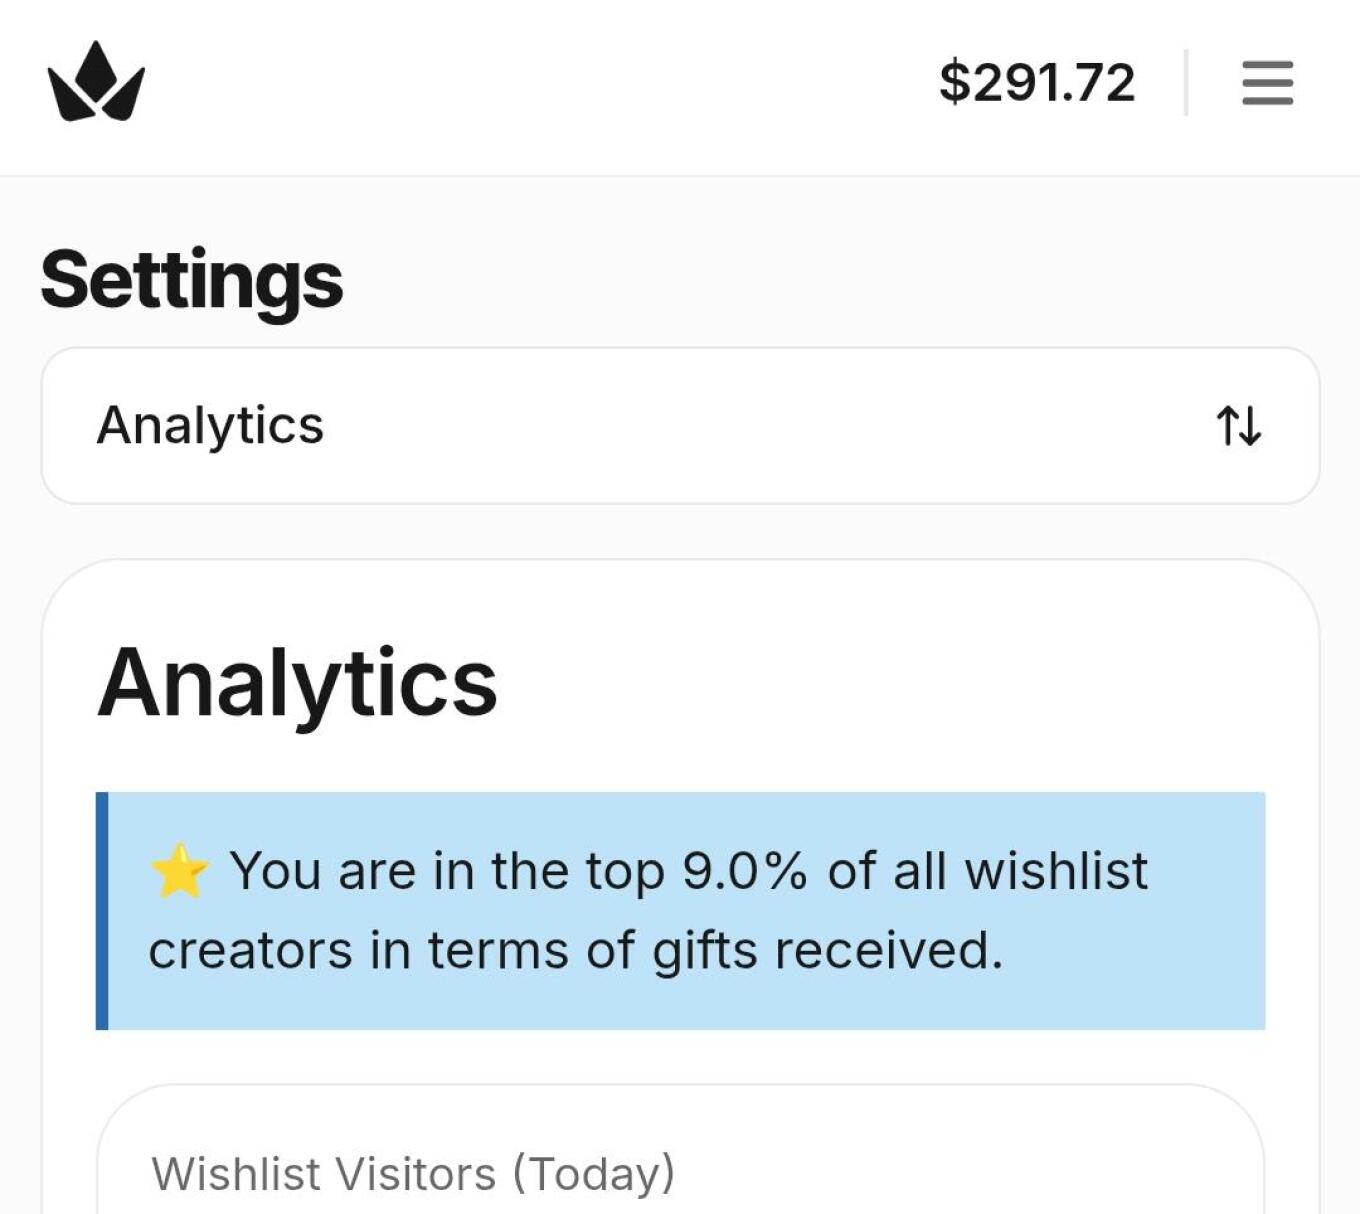
Task: Click the large Analytics card heading
Action: point(297,684)
